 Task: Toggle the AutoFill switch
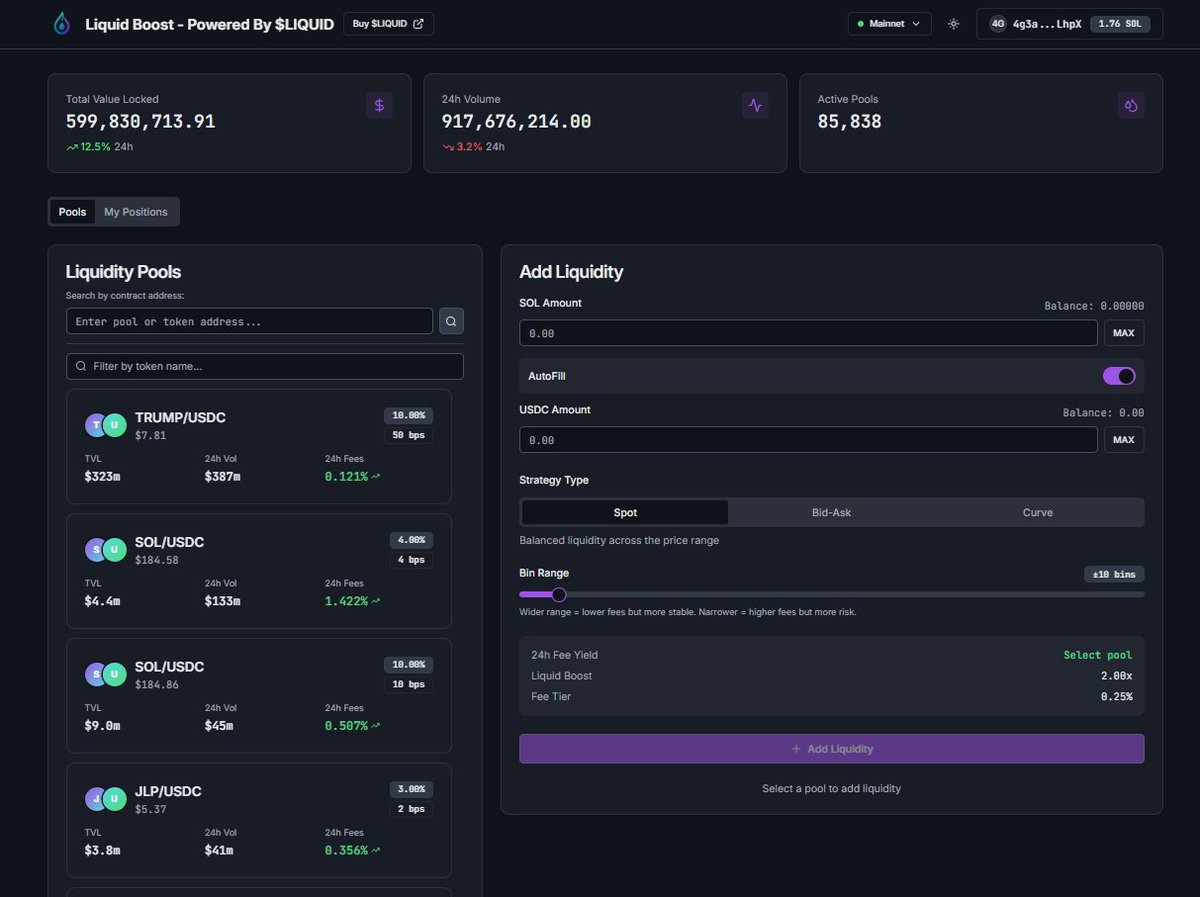pos(1119,376)
